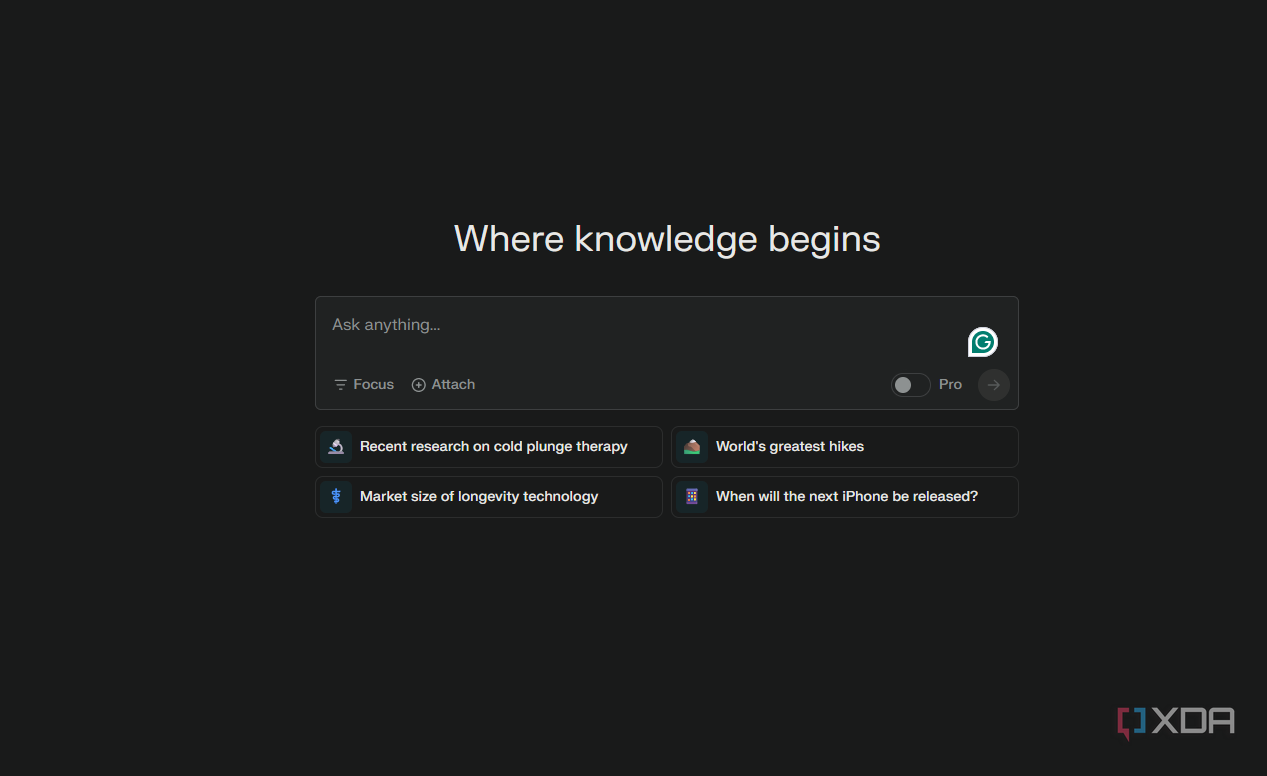Click the red-blue XDA bracket logo icon

[1131, 723]
